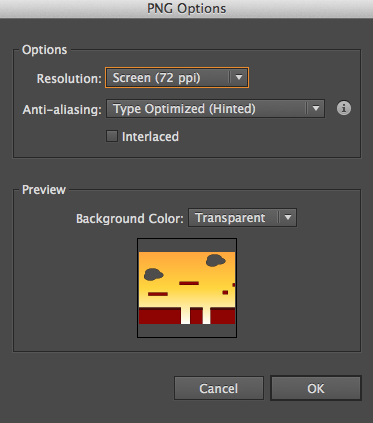The width and height of the screenshot is (373, 423).
Task: Click the dark red ground in preview
Action: coord(159,316)
